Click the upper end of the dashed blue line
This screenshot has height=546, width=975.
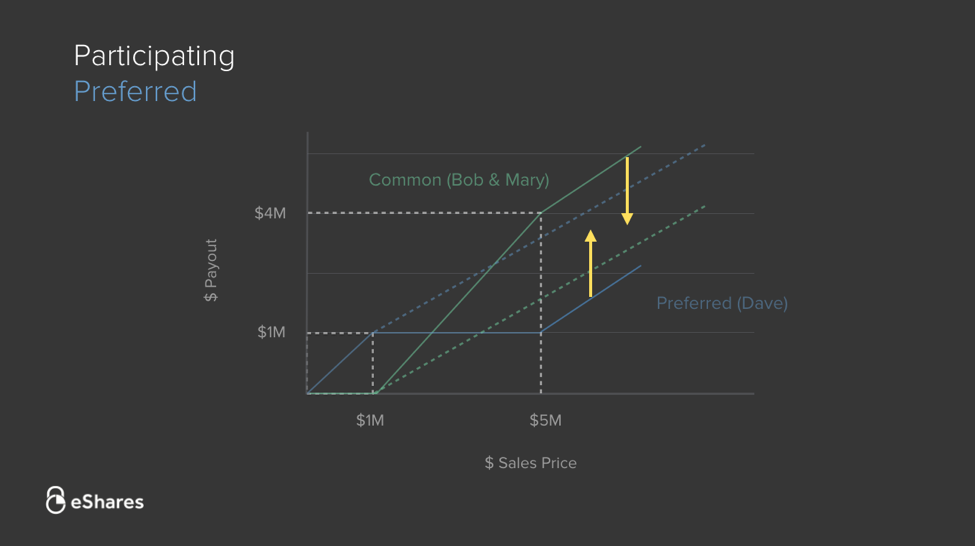(705, 145)
